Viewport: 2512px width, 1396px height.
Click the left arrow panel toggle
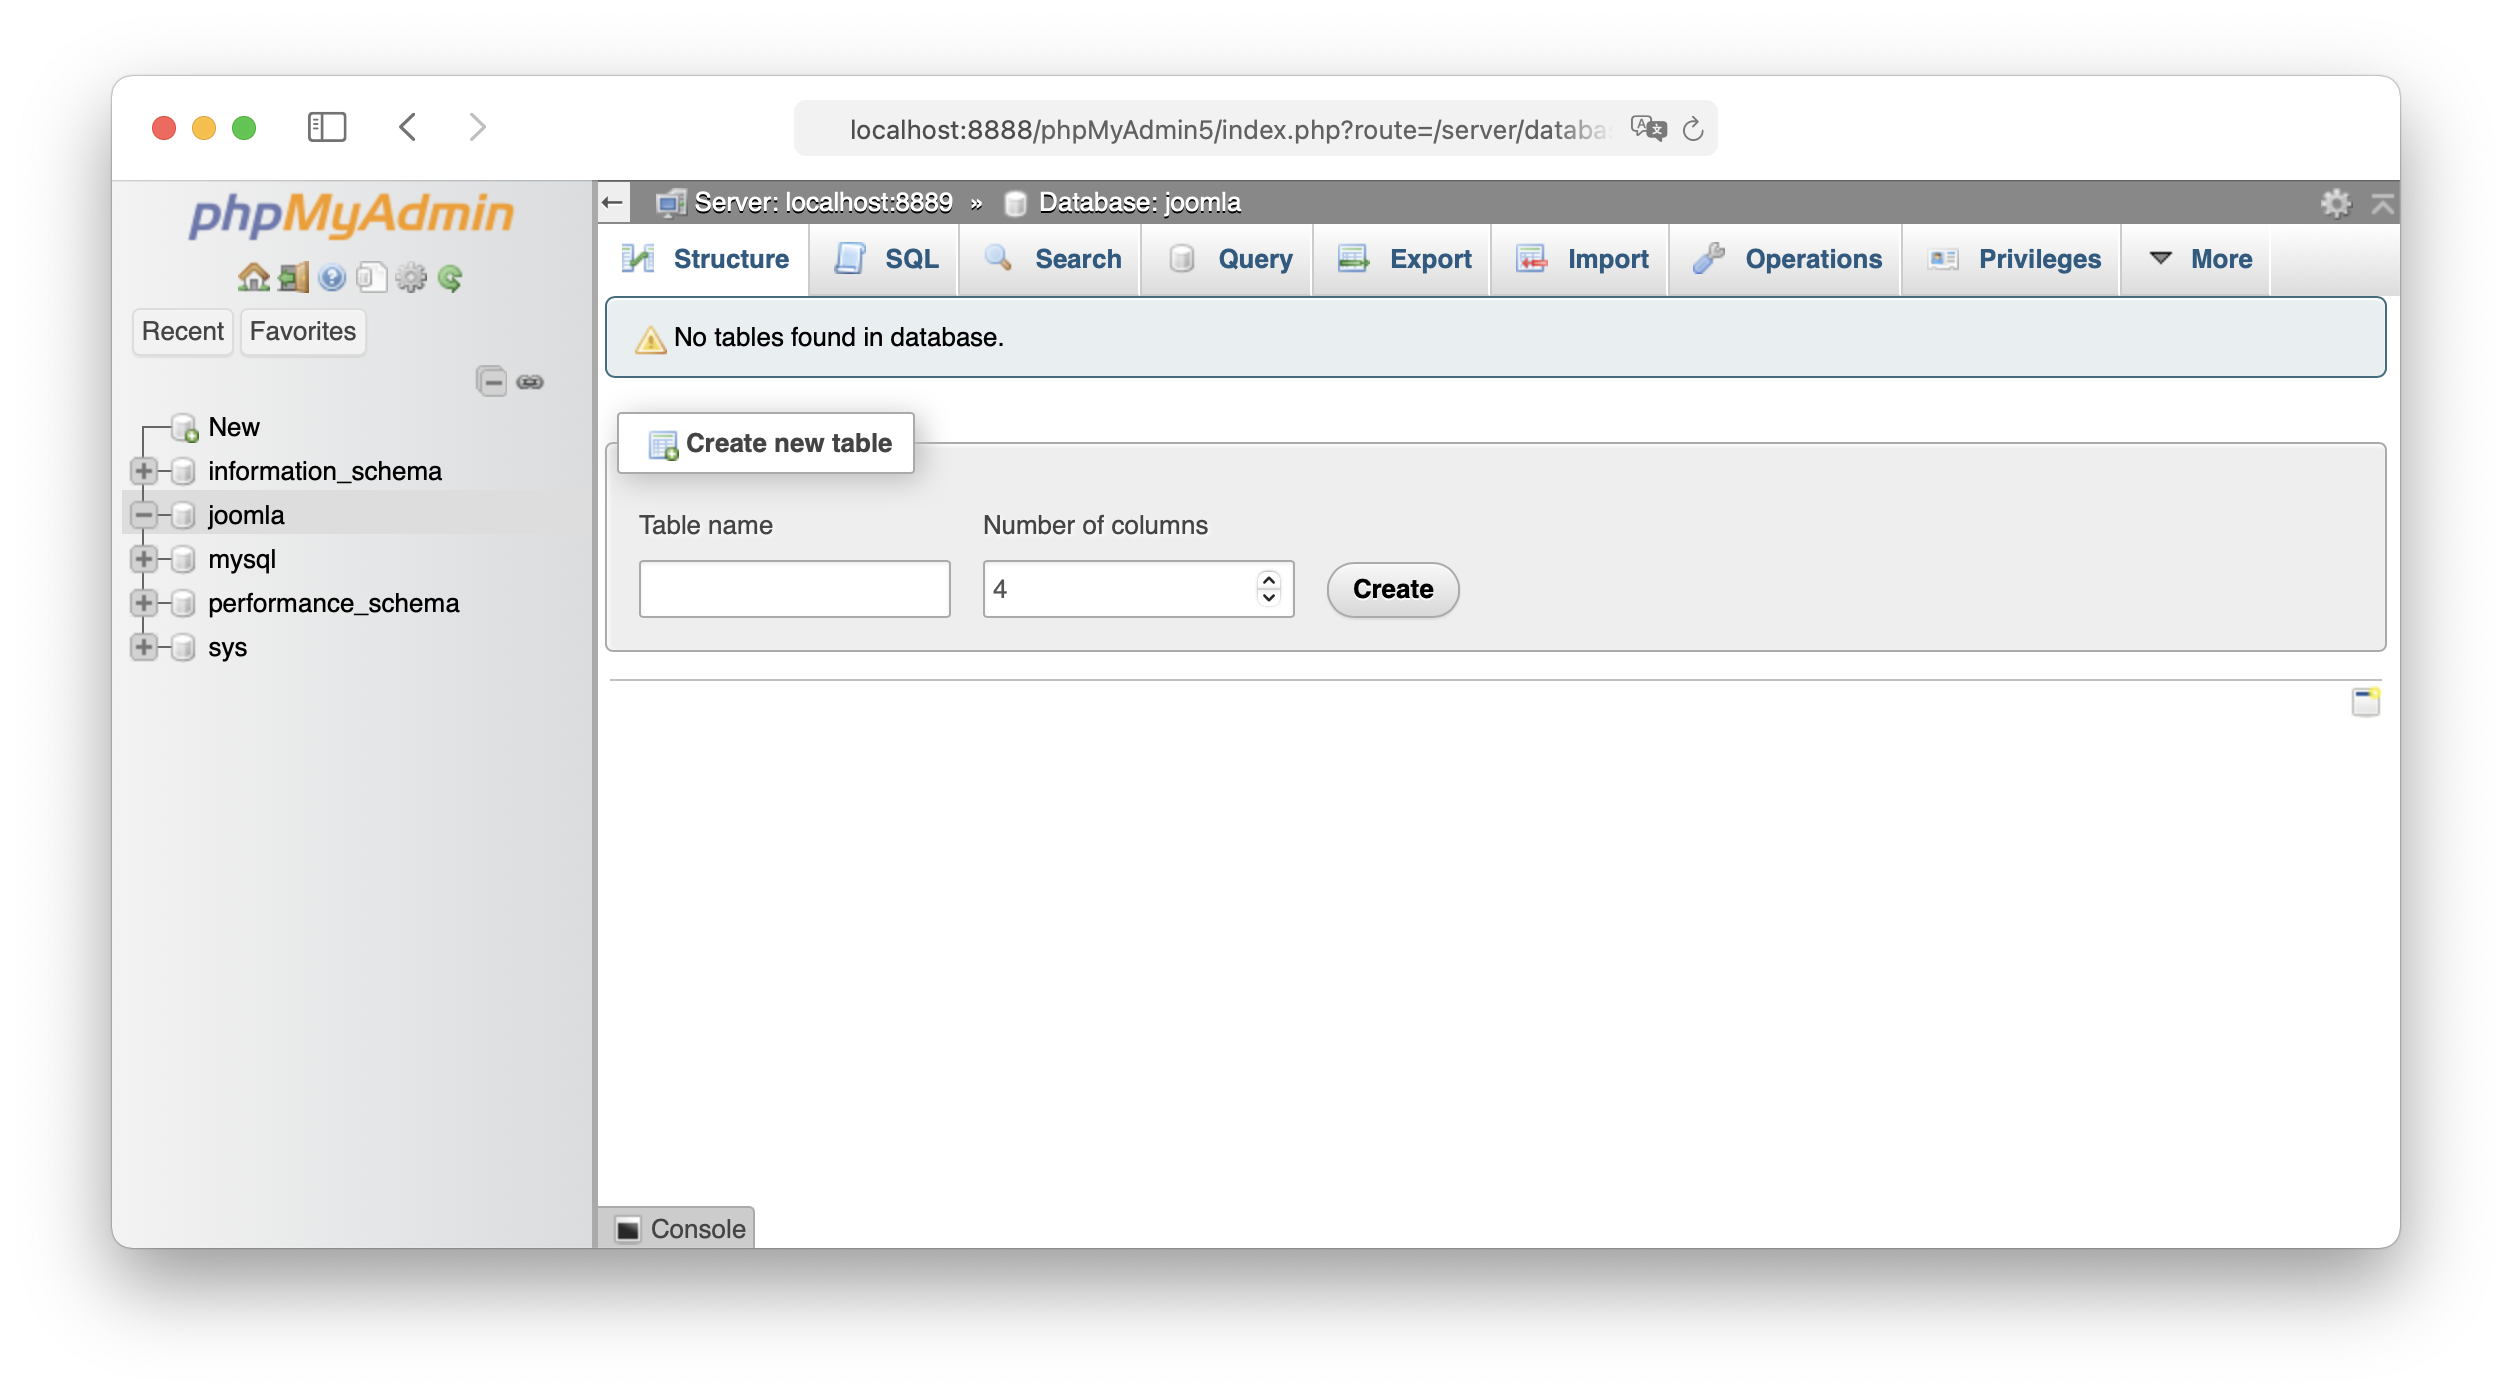pyautogui.click(x=612, y=202)
